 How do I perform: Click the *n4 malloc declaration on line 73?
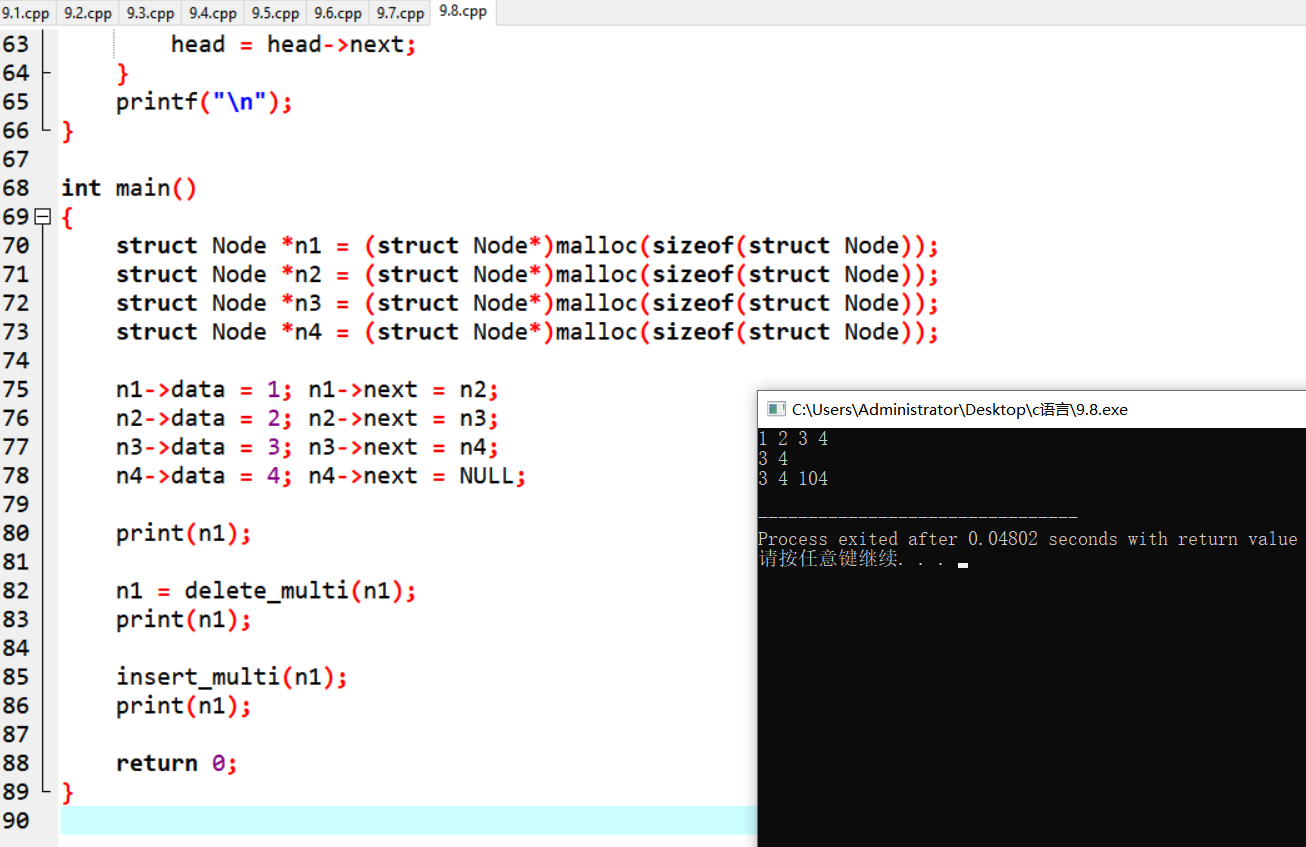[x=527, y=332]
